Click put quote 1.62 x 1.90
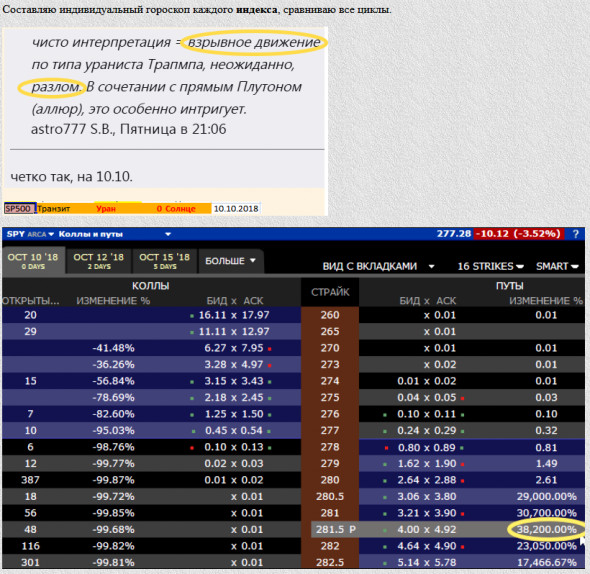This screenshot has width=590, height=574. tap(426, 464)
